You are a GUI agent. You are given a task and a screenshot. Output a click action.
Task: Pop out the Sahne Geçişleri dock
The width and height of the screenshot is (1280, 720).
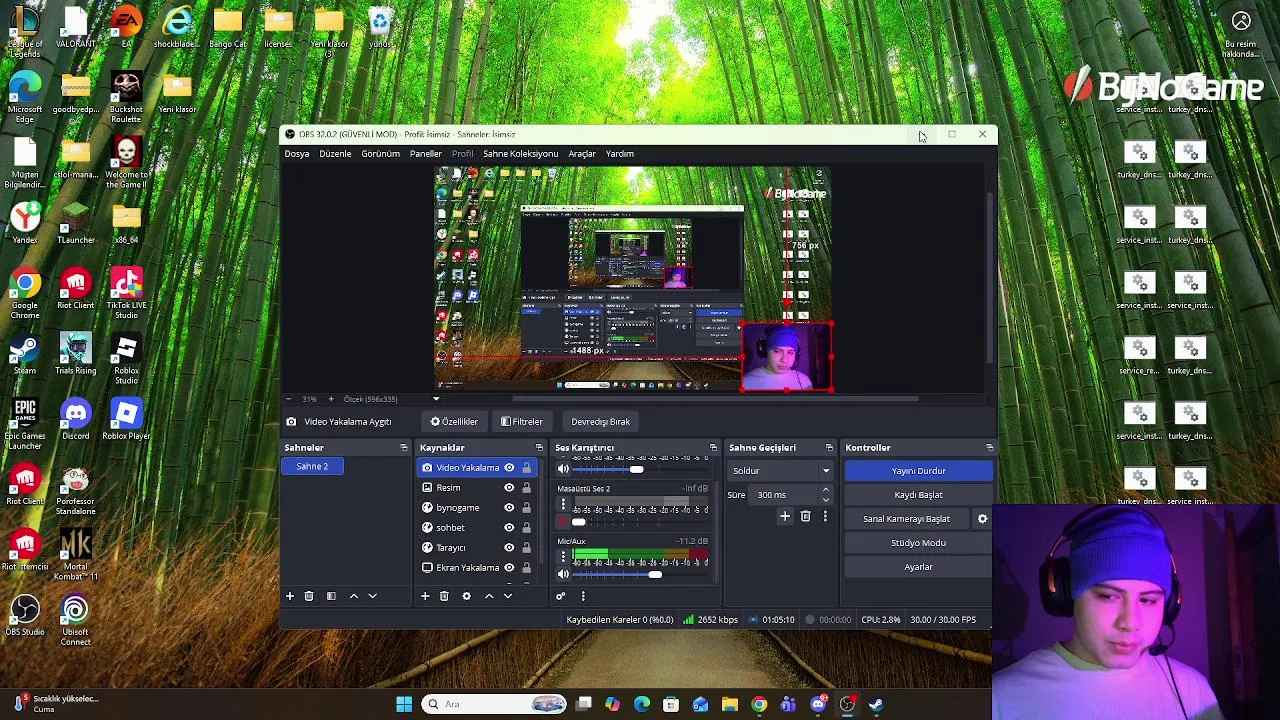[x=829, y=448]
